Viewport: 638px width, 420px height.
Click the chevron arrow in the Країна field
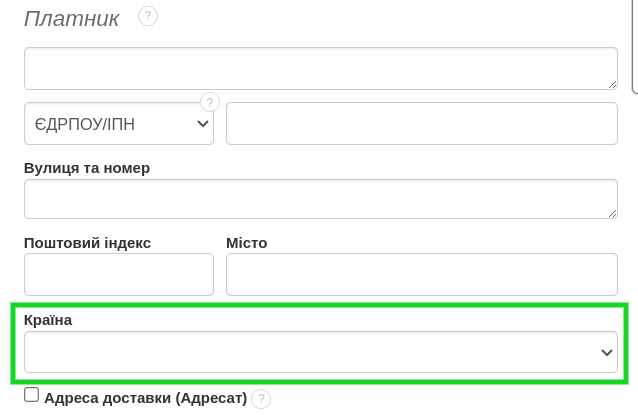pyautogui.click(x=606, y=353)
